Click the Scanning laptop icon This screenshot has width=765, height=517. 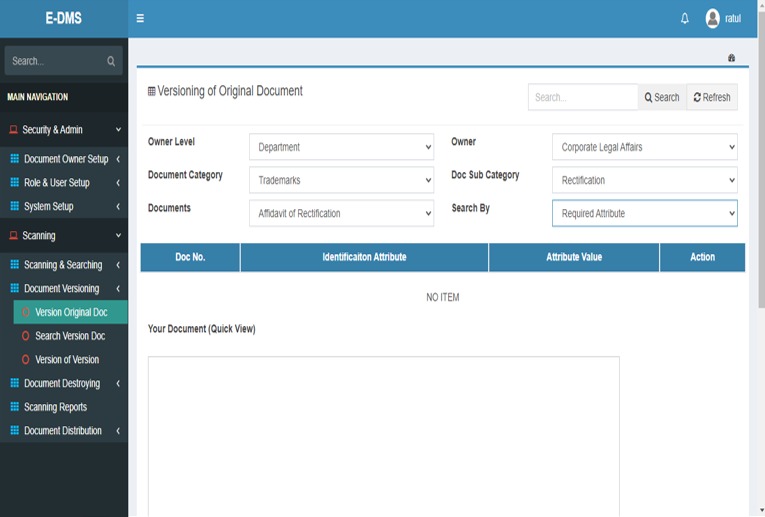[14, 236]
